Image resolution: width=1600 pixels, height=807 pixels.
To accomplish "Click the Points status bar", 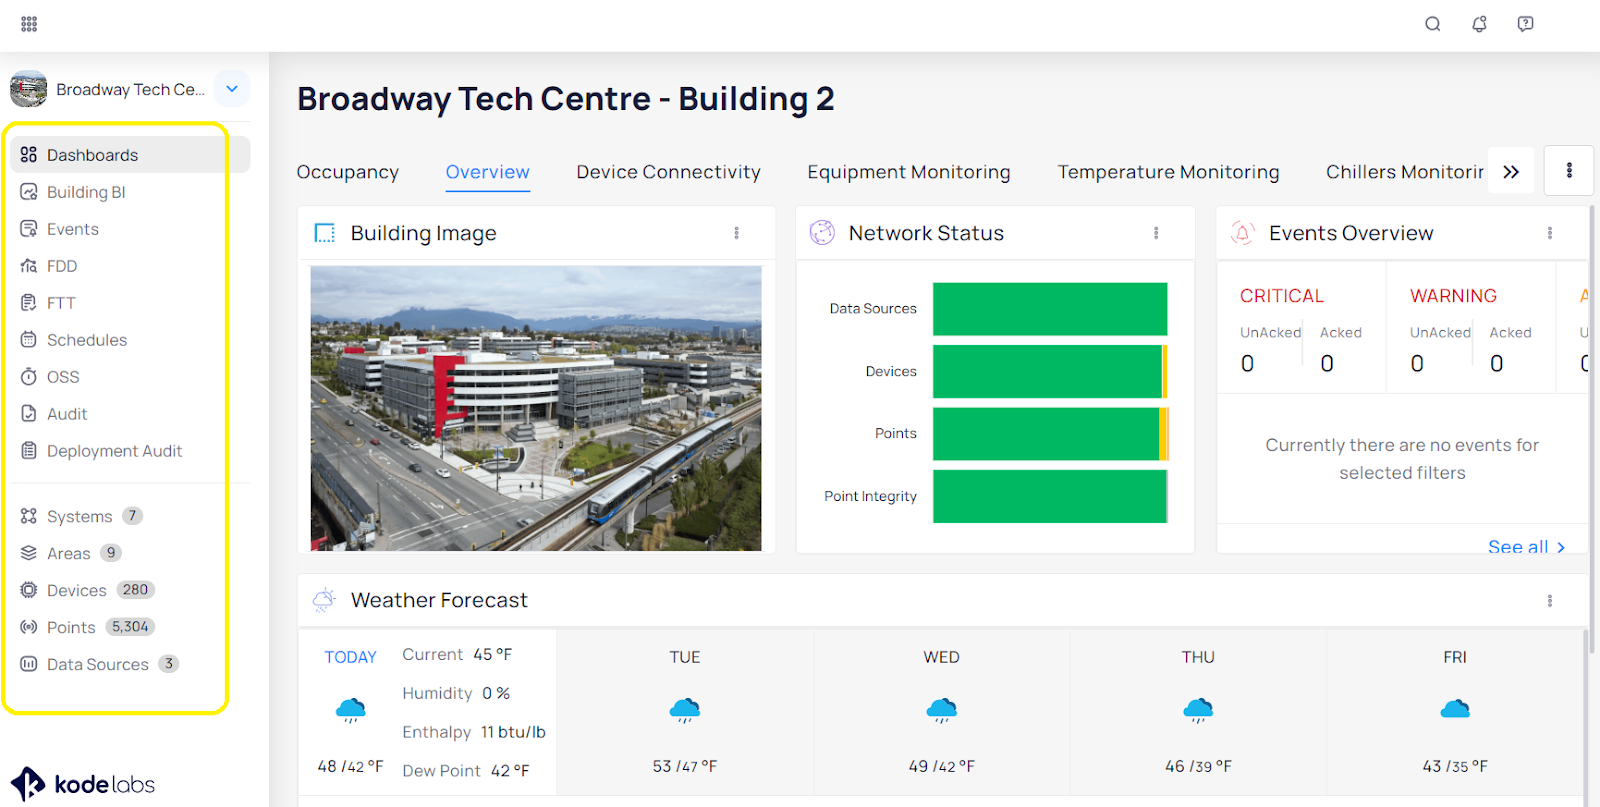I will click(x=1050, y=433).
